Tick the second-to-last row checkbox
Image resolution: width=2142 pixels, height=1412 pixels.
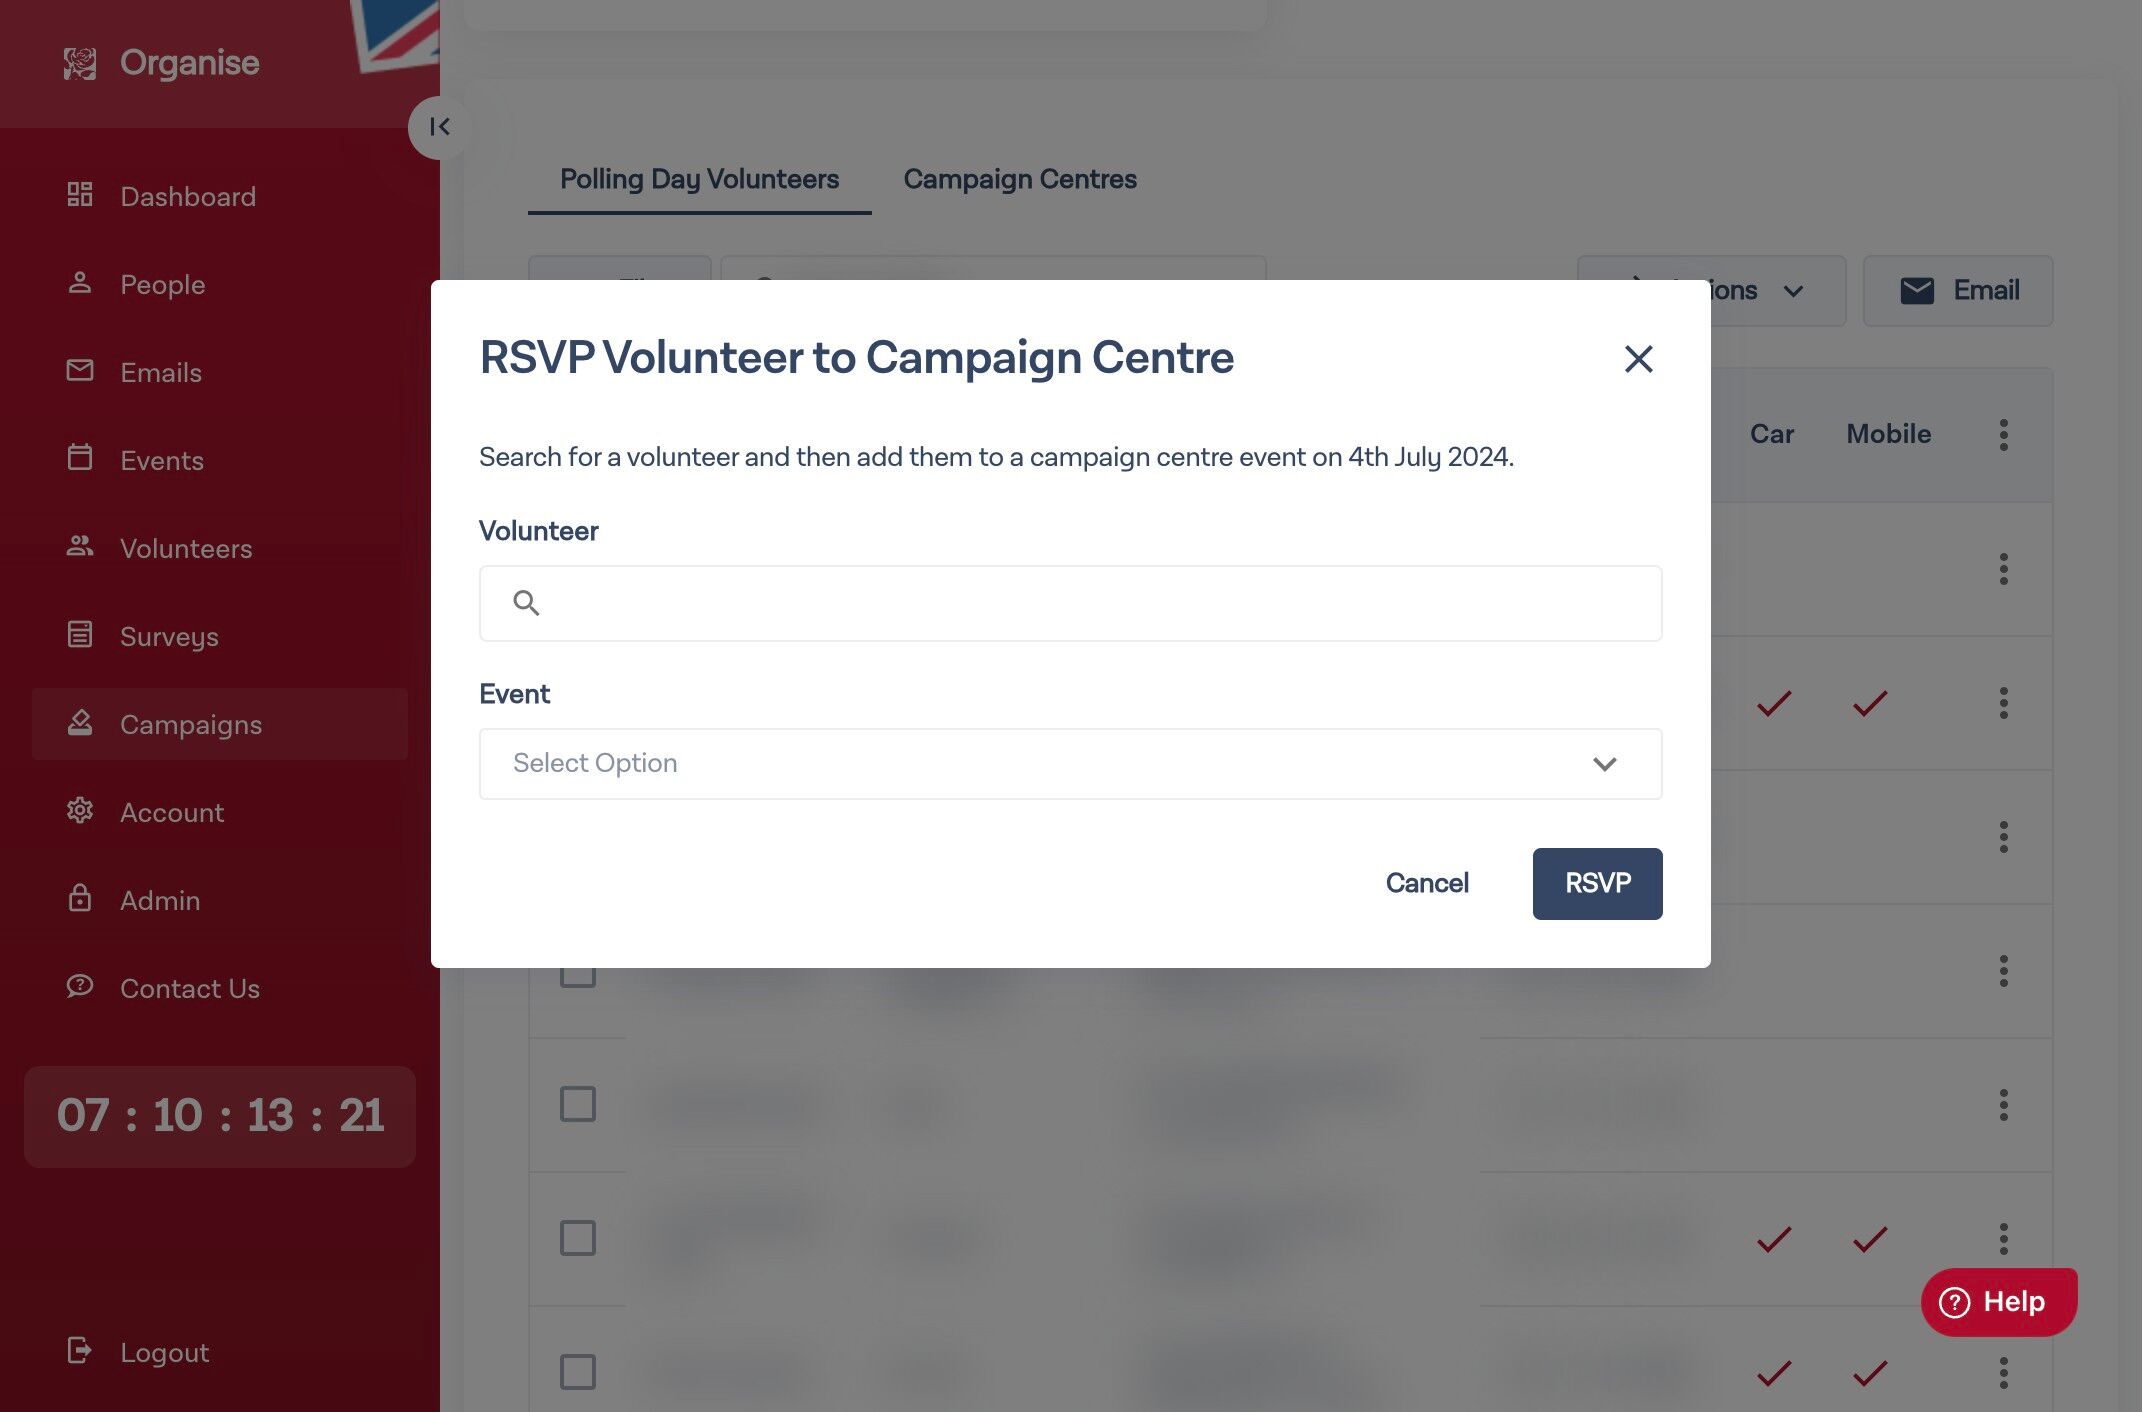tap(578, 1238)
